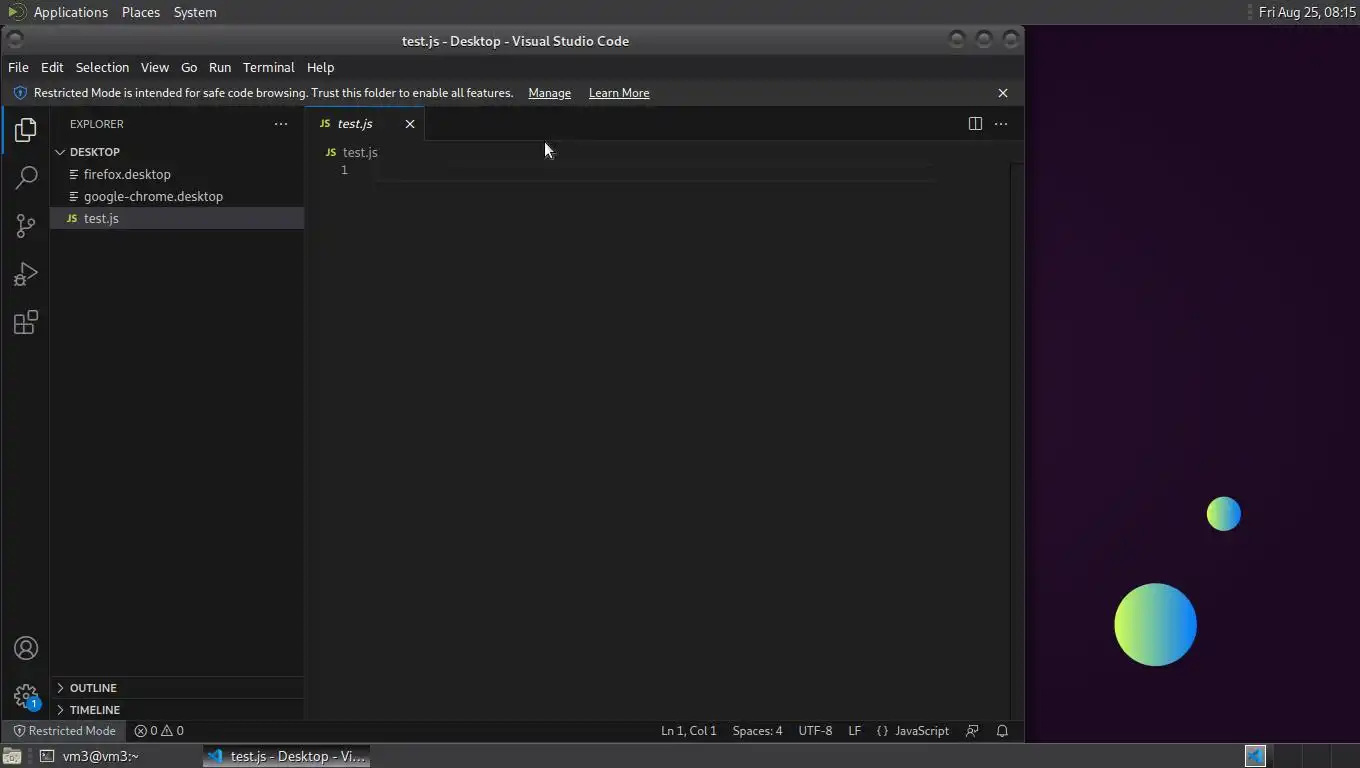
Task: Open the Run and Debug view icon
Action: coord(26,274)
